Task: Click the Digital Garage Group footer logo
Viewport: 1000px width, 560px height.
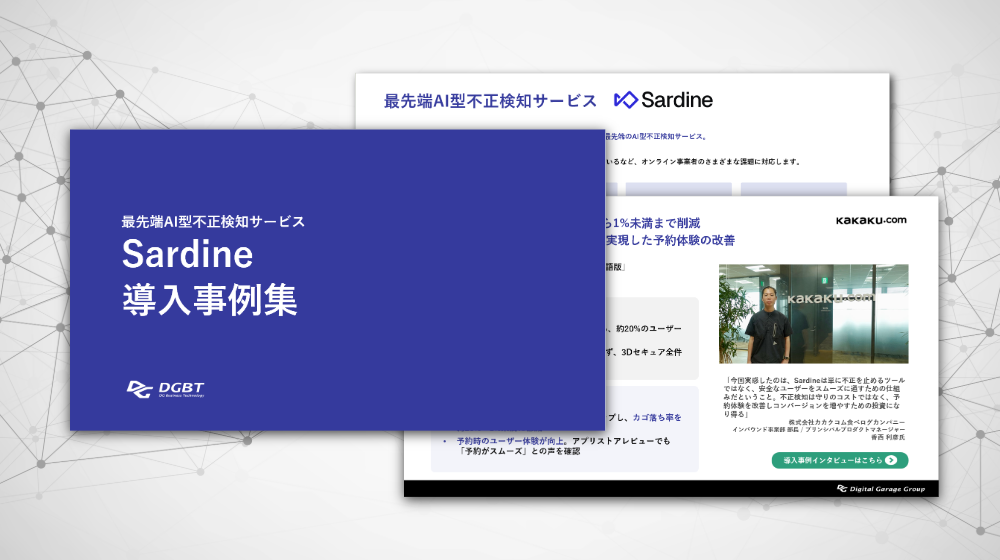Action: pos(881,489)
